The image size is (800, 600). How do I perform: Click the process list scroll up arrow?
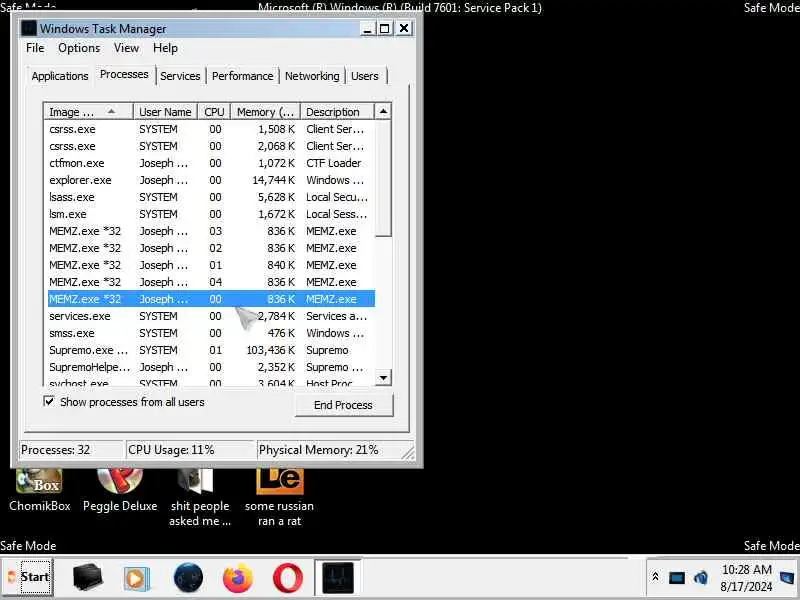tap(383, 111)
